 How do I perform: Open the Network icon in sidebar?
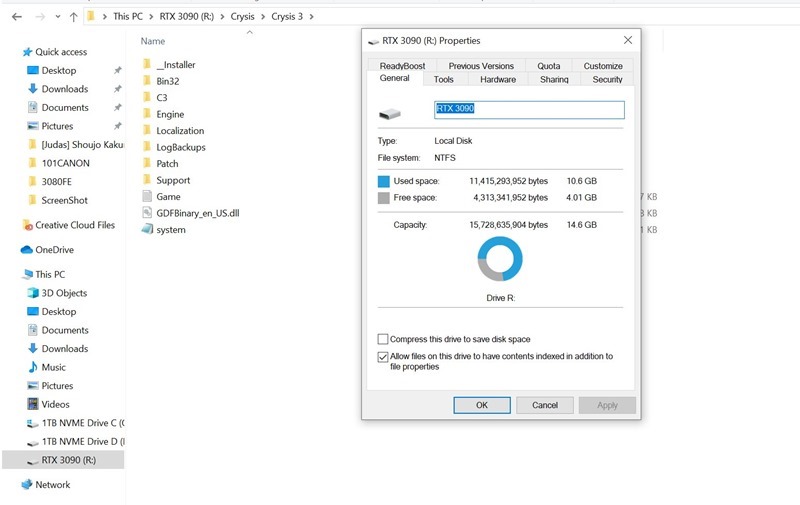27,485
